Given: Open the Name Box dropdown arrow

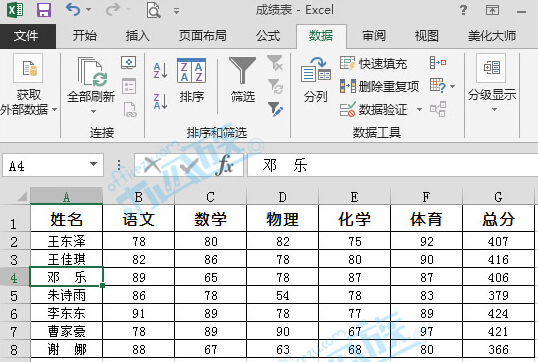Looking at the screenshot, I should click(x=93, y=164).
